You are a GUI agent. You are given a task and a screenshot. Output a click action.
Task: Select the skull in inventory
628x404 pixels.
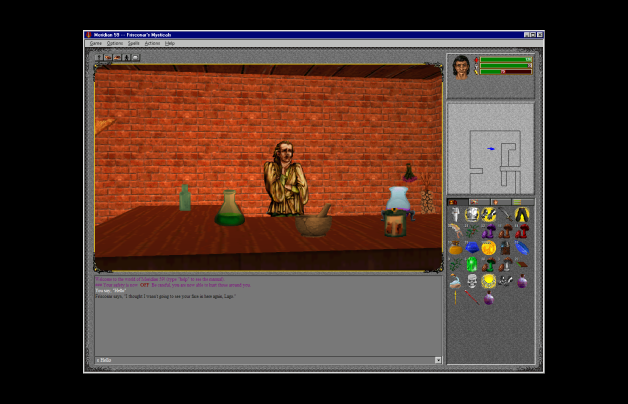[x=472, y=281]
